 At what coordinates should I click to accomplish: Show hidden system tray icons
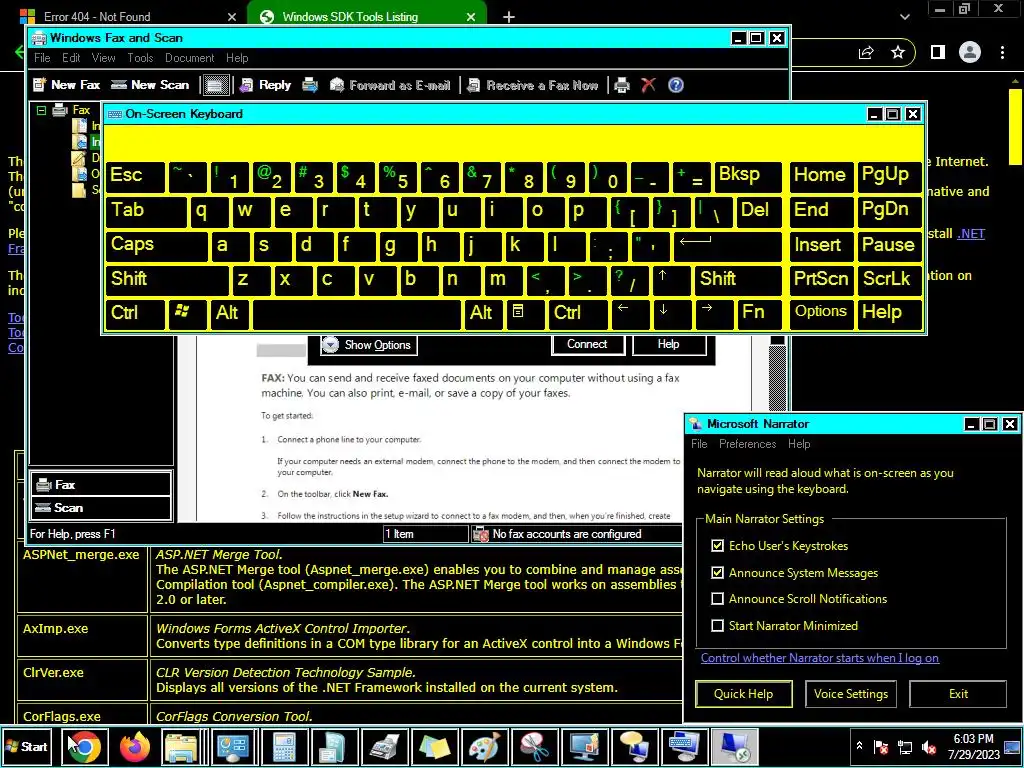(859, 746)
